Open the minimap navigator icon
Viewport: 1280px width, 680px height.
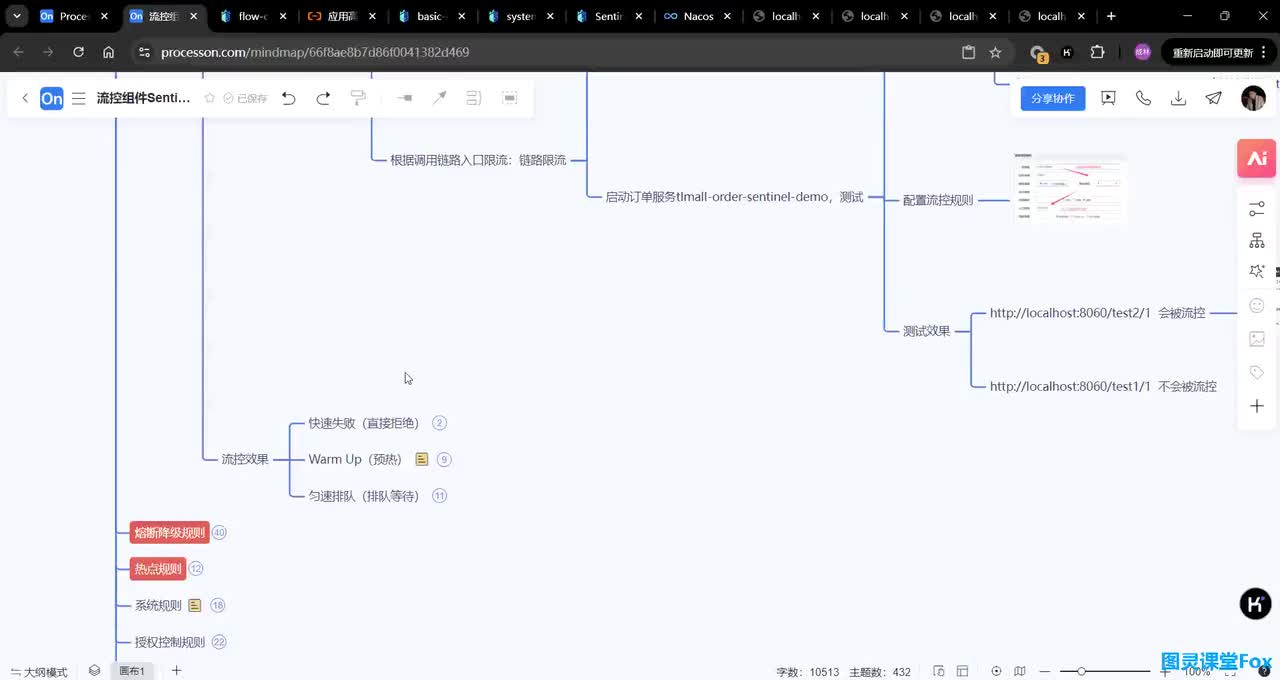tap(1020, 672)
